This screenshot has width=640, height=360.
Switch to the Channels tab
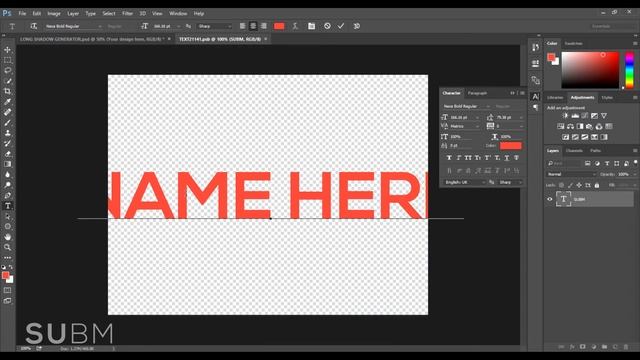(x=574, y=151)
